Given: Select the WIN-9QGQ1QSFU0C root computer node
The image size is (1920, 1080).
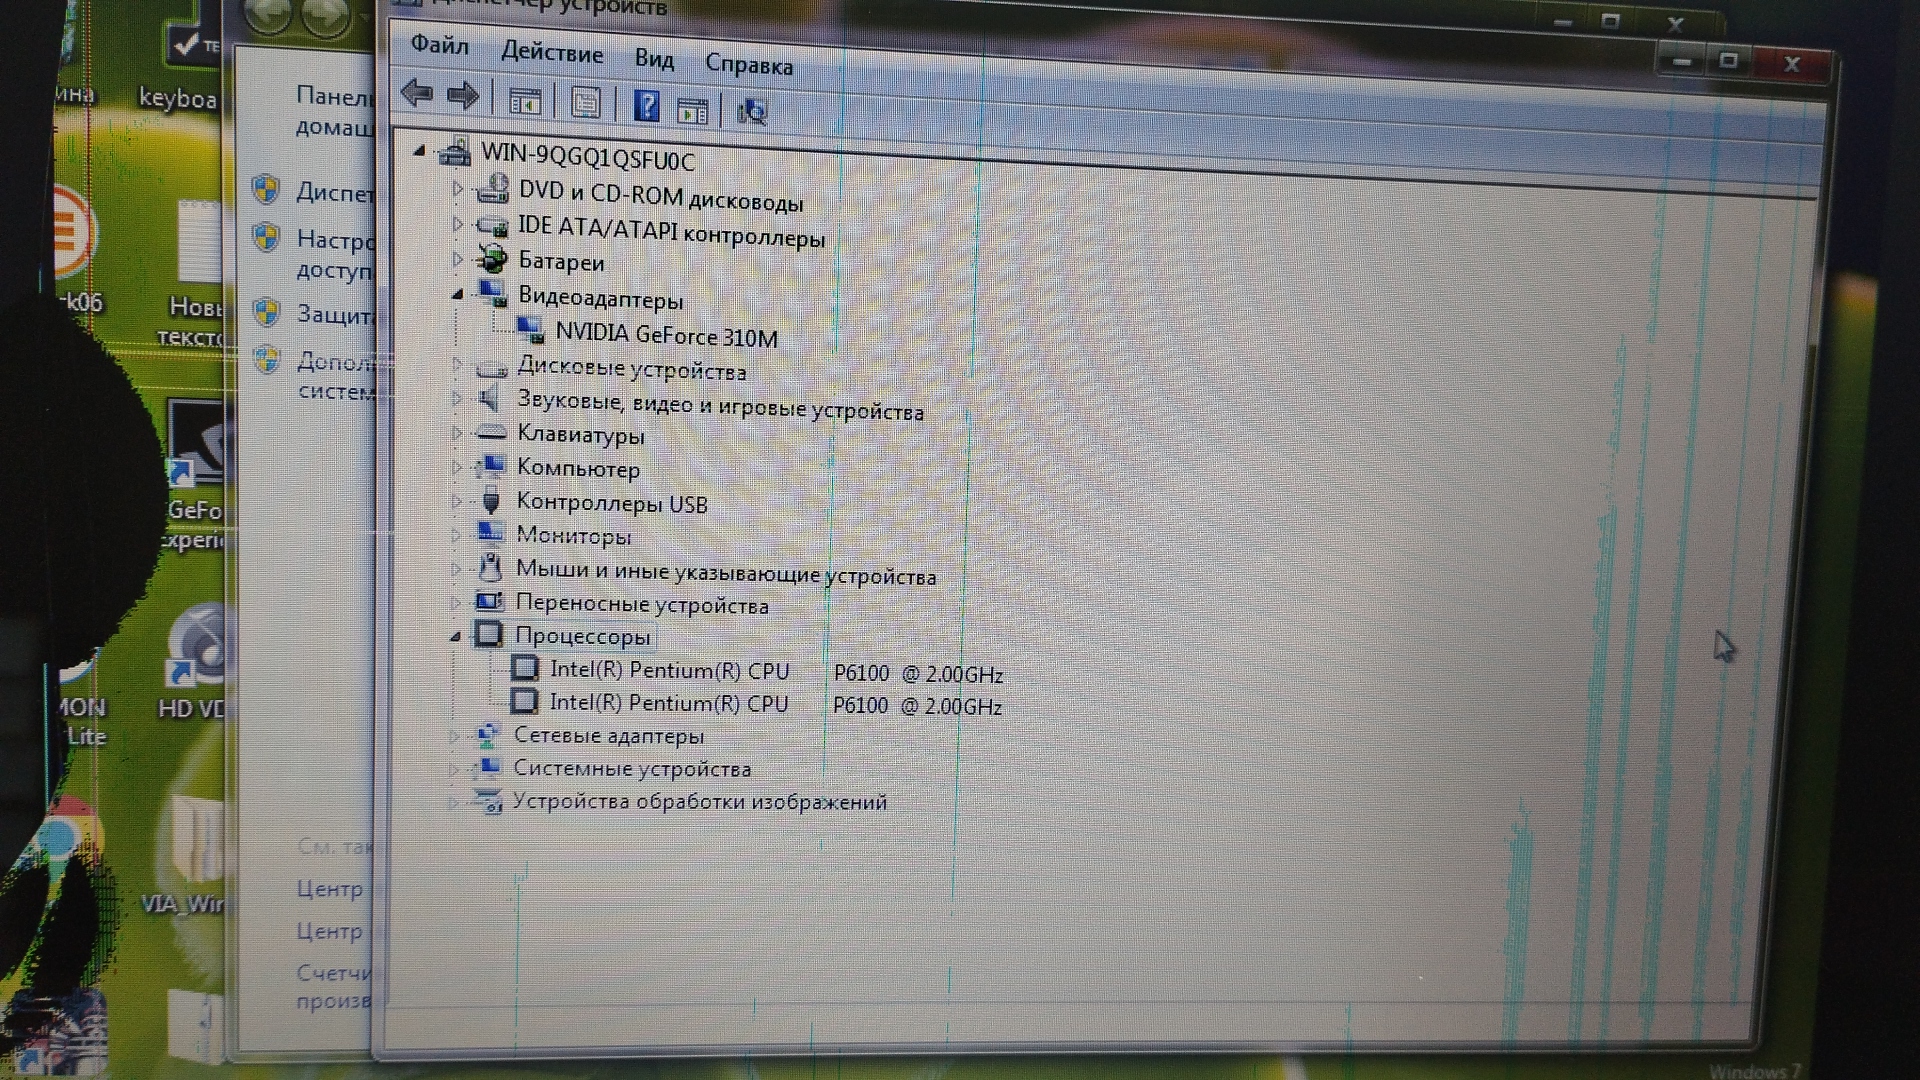Looking at the screenshot, I should pos(587,159).
